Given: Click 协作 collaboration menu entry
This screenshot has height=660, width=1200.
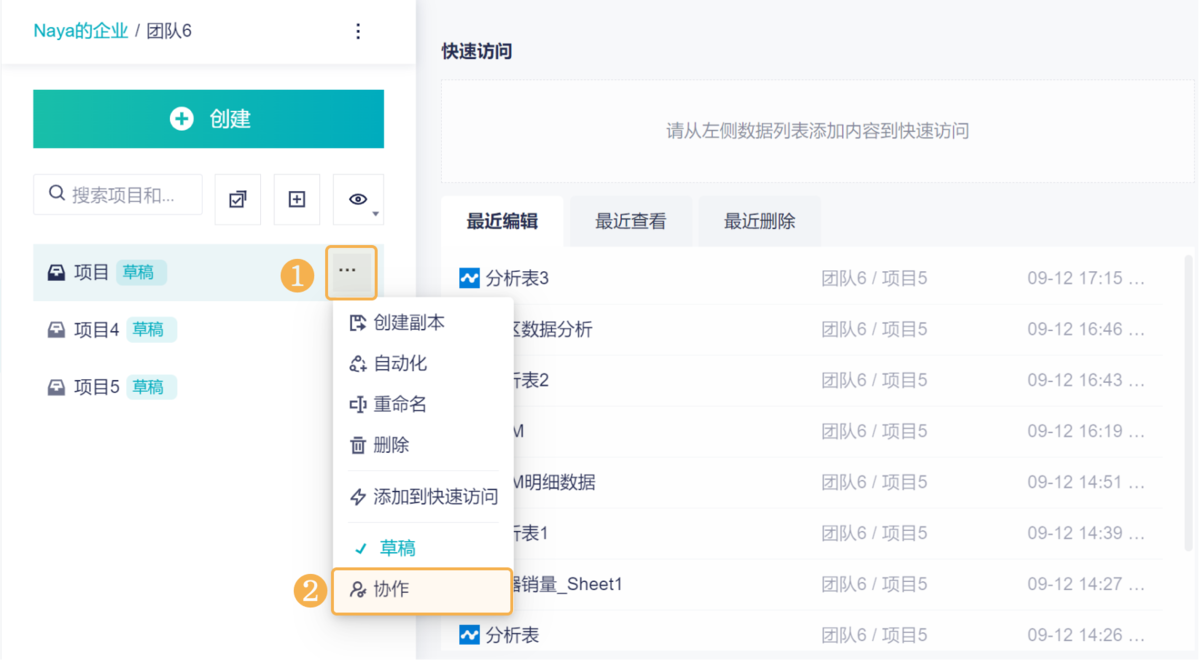Looking at the screenshot, I should (391, 590).
